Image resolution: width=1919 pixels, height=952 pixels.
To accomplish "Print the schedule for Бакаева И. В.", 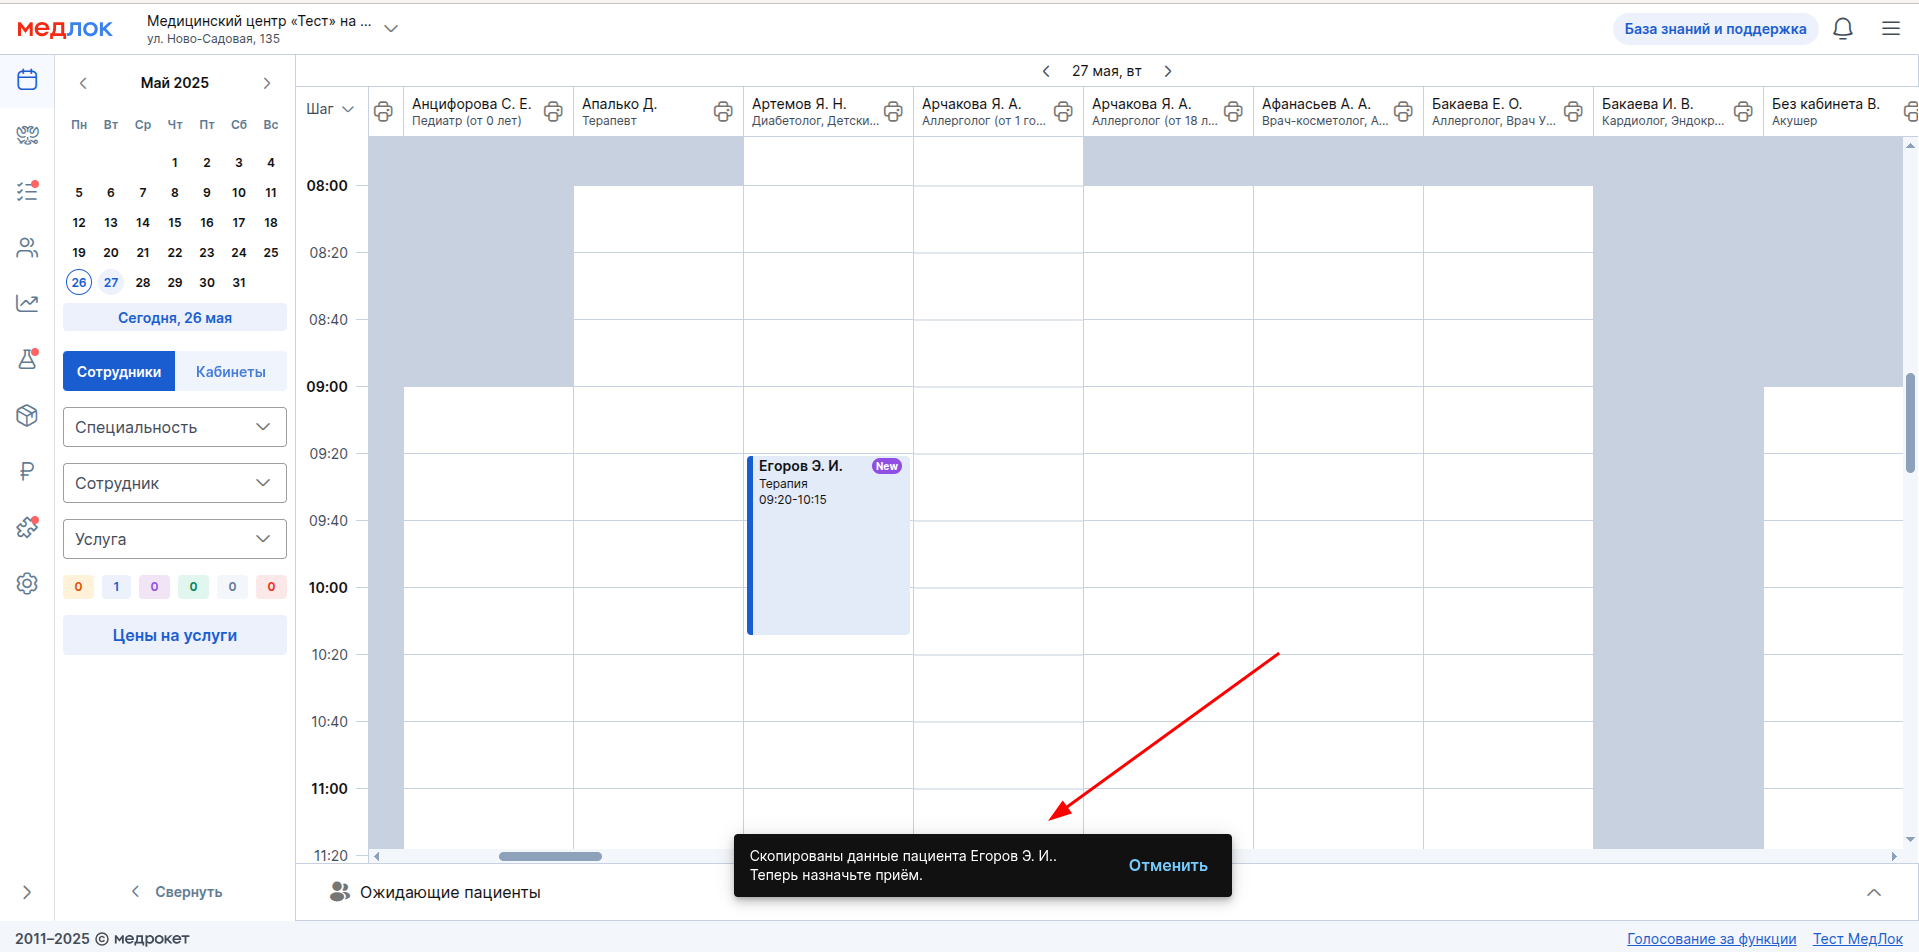I will pos(1743,112).
